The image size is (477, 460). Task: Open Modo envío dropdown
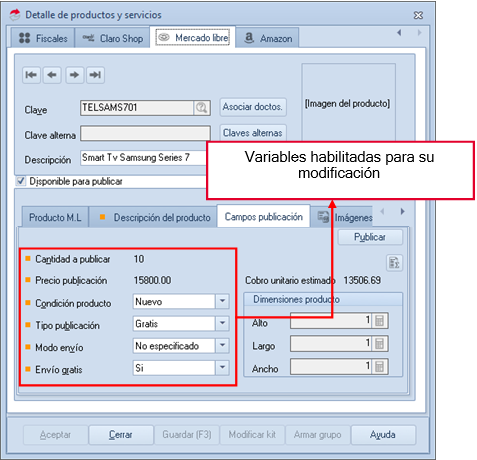(x=222, y=346)
